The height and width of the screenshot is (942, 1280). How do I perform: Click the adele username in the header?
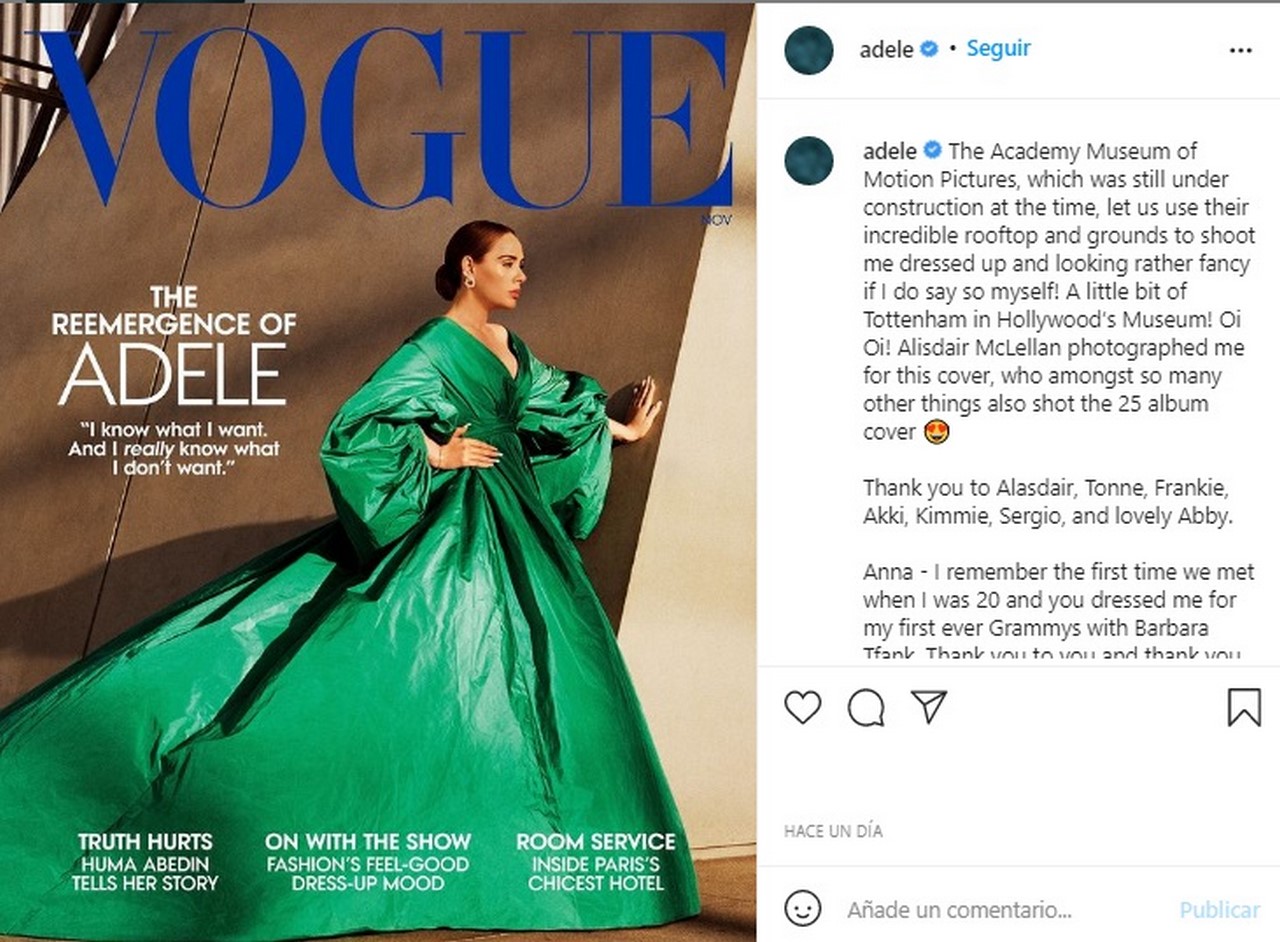[886, 49]
